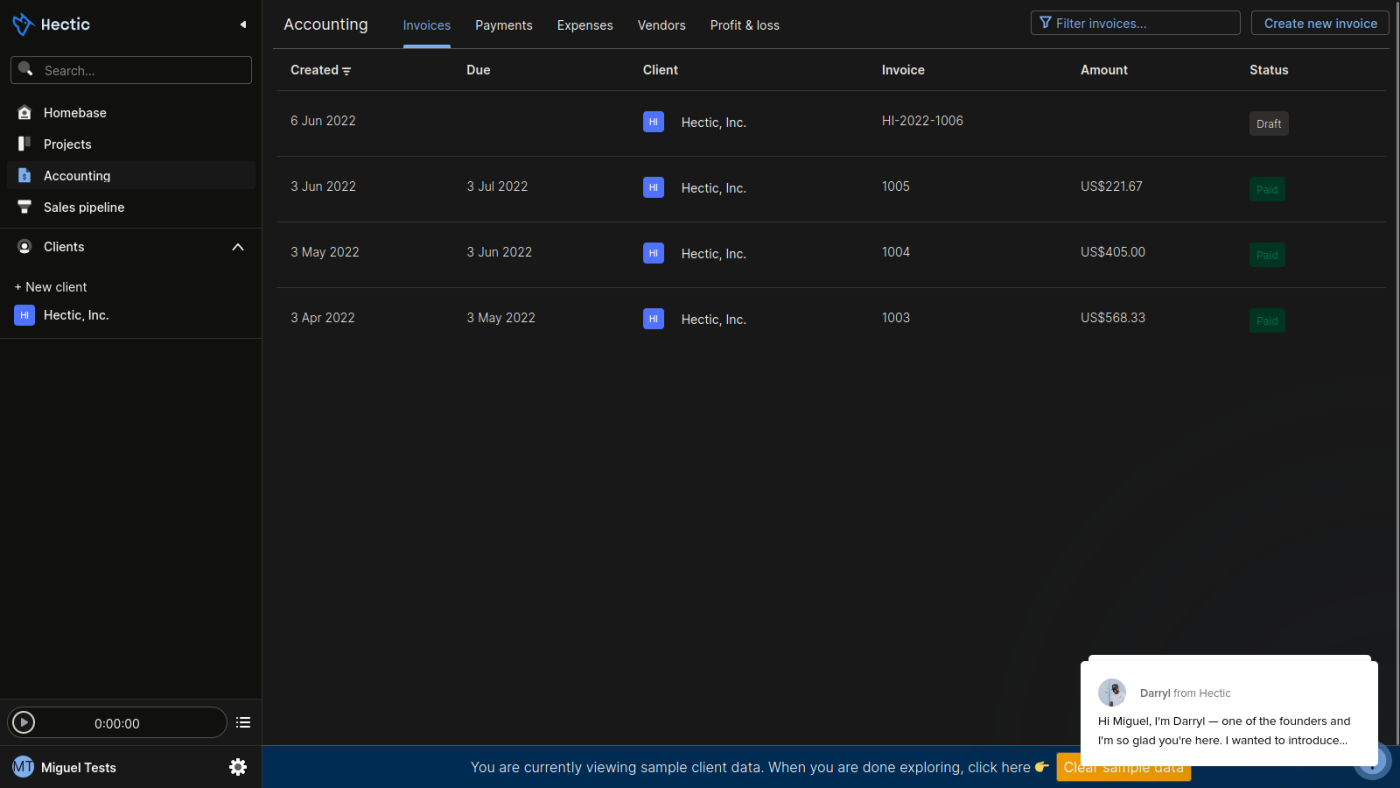The height and width of the screenshot is (788, 1400).
Task: Sort by the Due column header
Action: click(479, 70)
